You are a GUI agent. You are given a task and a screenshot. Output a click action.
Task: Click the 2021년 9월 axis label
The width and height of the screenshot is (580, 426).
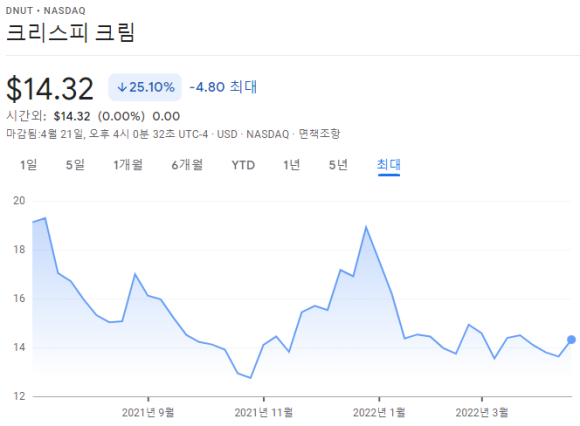(148, 412)
